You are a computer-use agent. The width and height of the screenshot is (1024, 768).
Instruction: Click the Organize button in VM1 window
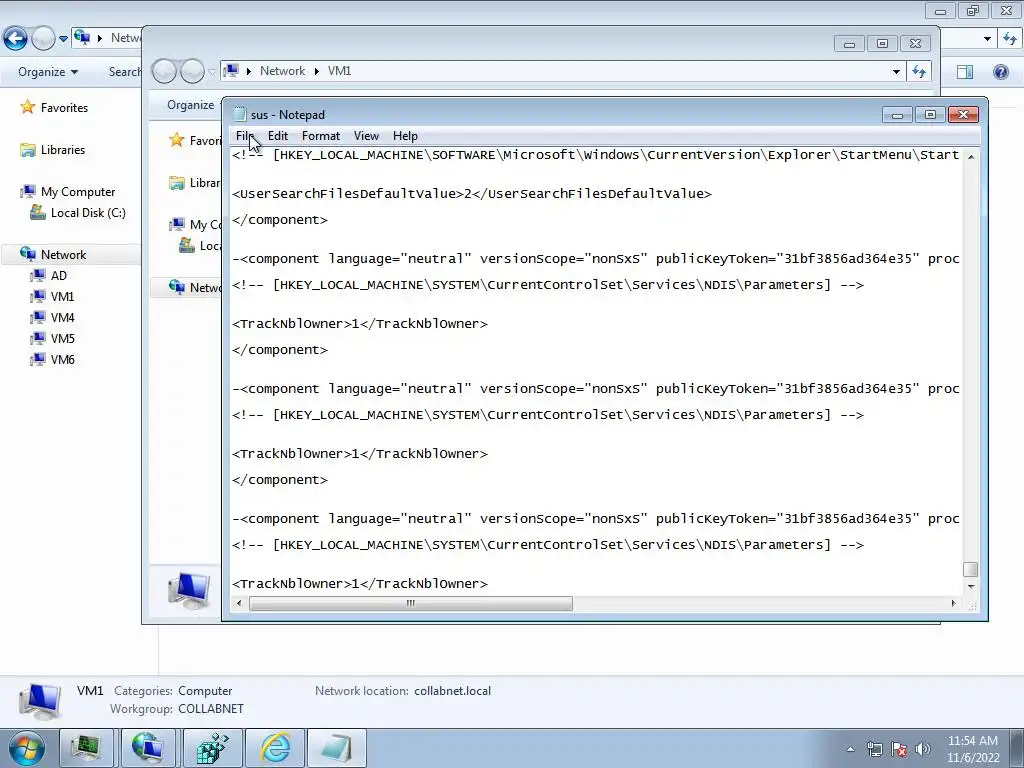pos(190,105)
